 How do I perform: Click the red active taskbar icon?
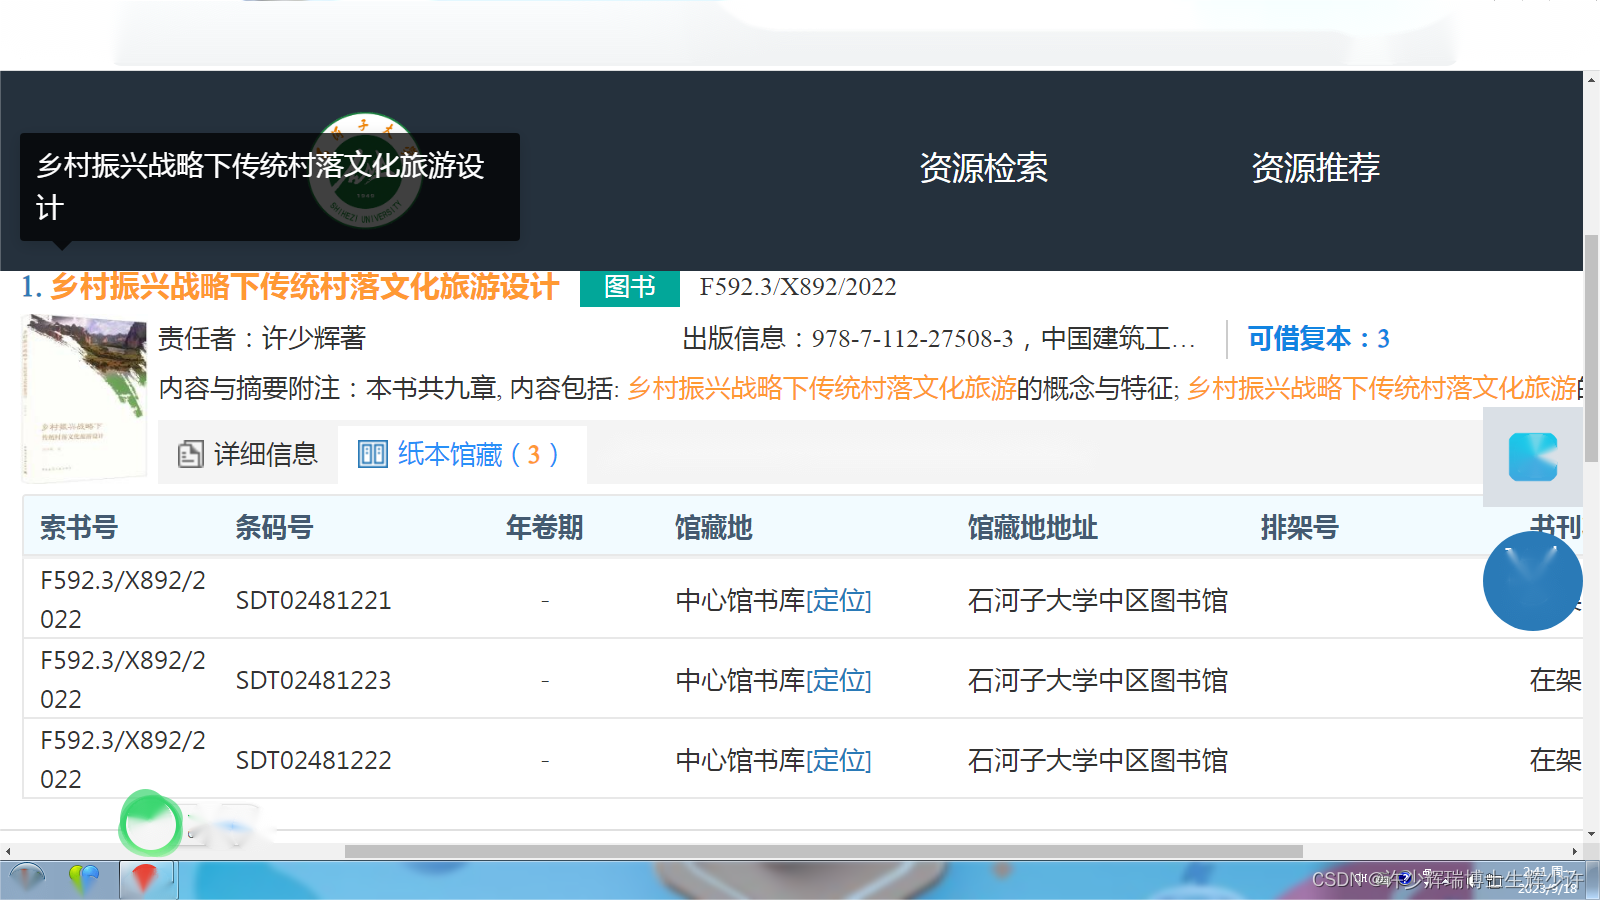146,879
